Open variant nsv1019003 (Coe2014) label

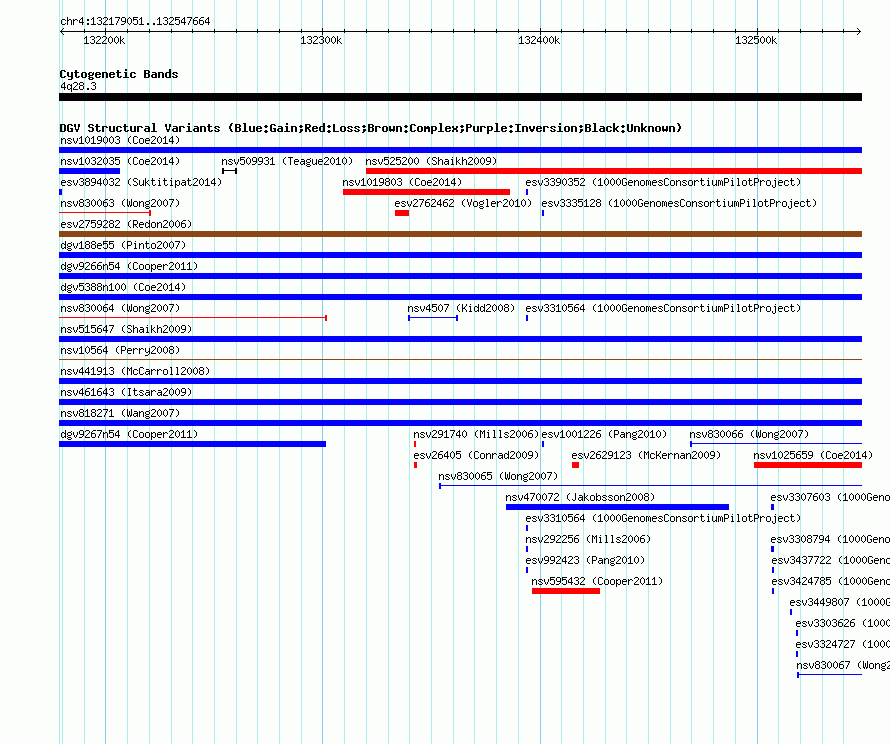(x=120, y=140)
